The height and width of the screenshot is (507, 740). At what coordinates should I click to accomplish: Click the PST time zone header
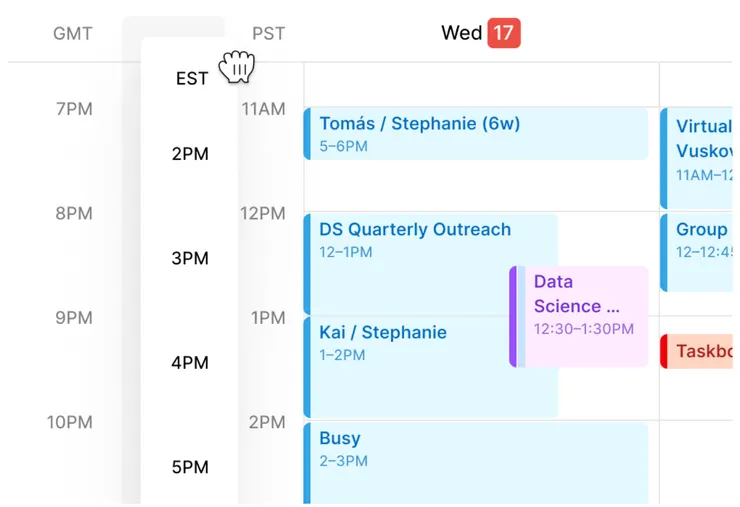(268, 34)
